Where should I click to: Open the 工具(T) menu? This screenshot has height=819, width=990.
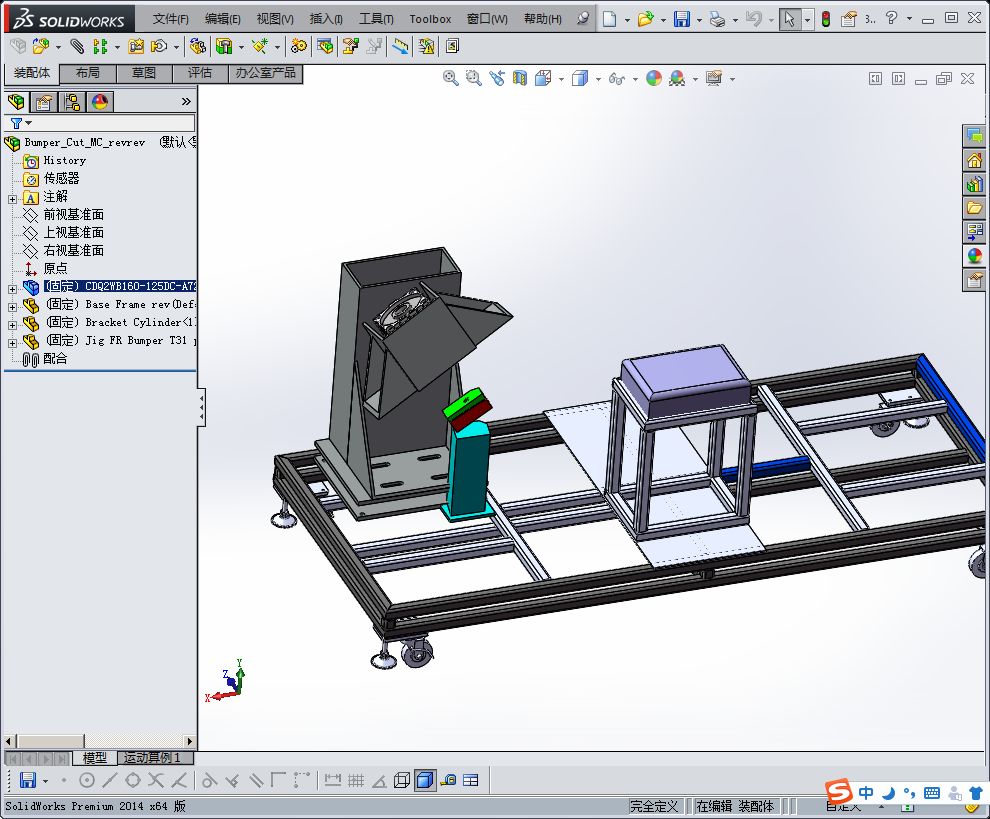tap(376, 19)
